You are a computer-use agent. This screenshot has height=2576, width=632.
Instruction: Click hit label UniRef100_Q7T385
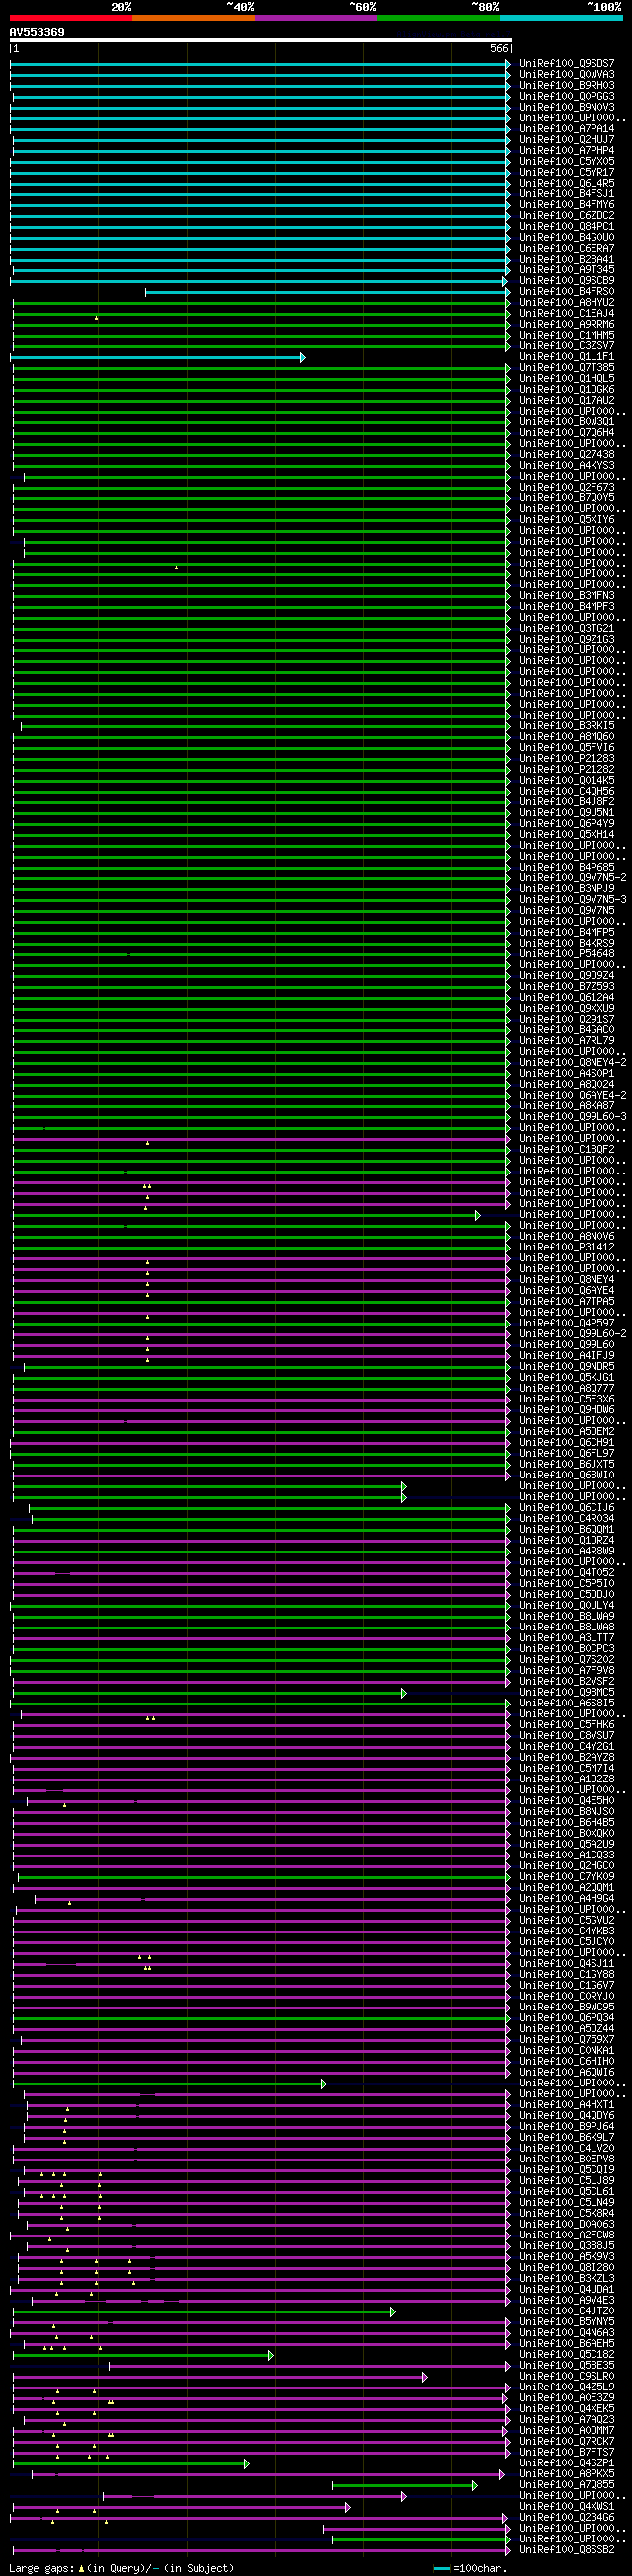pyautogui.click(x=567, y=368)
